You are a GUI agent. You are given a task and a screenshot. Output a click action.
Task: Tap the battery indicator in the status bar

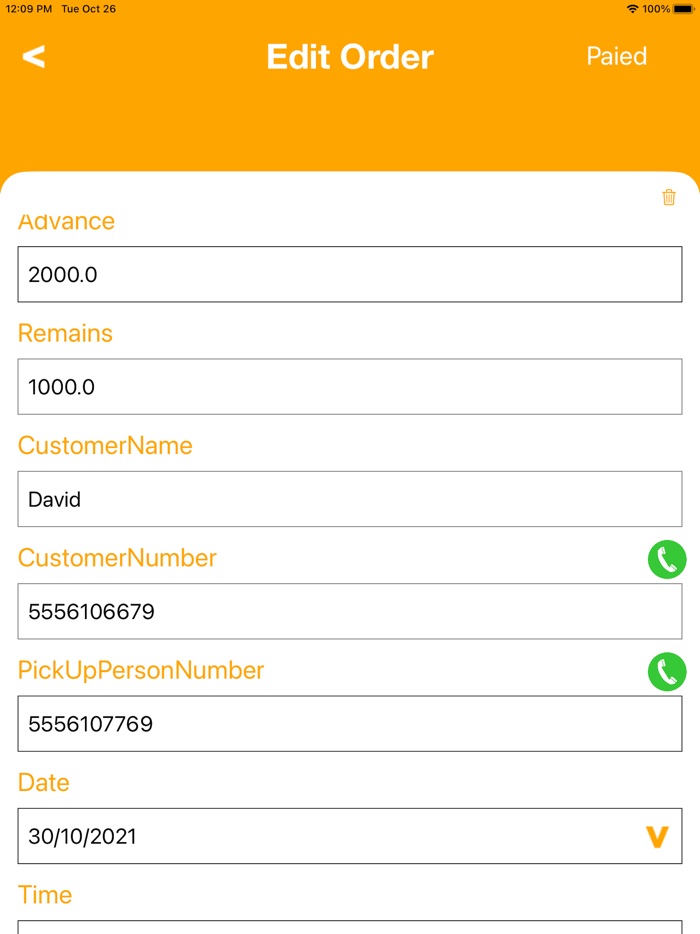click(682, 9)
